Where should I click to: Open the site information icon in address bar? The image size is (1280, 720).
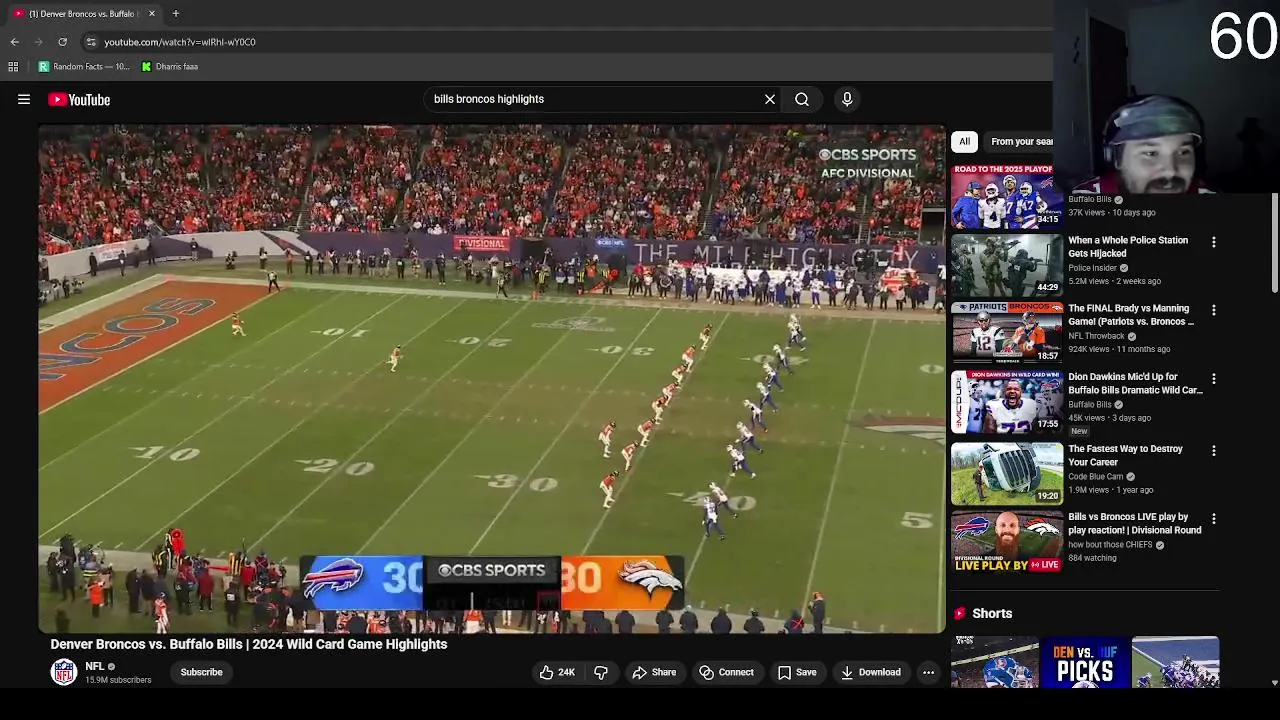click(90, 42)
